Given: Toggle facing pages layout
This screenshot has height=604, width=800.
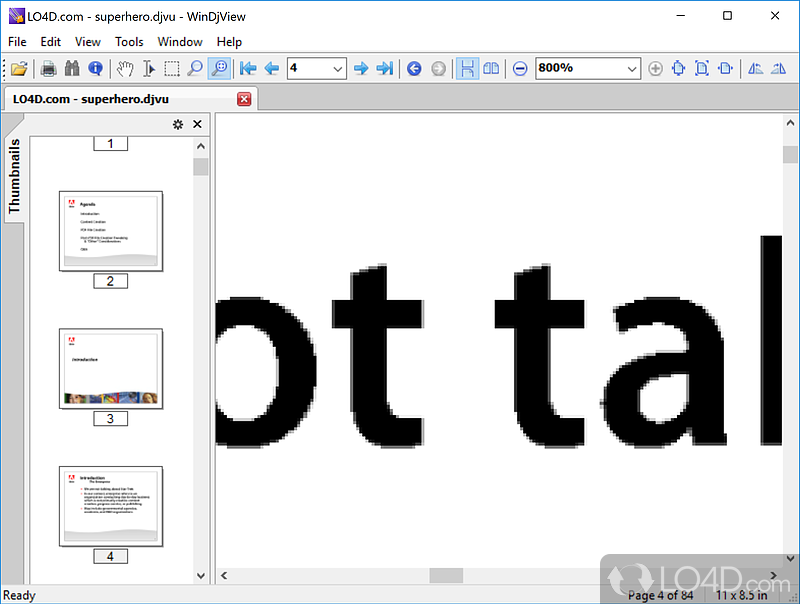Looking at the screenshot, I should point(491,68).
